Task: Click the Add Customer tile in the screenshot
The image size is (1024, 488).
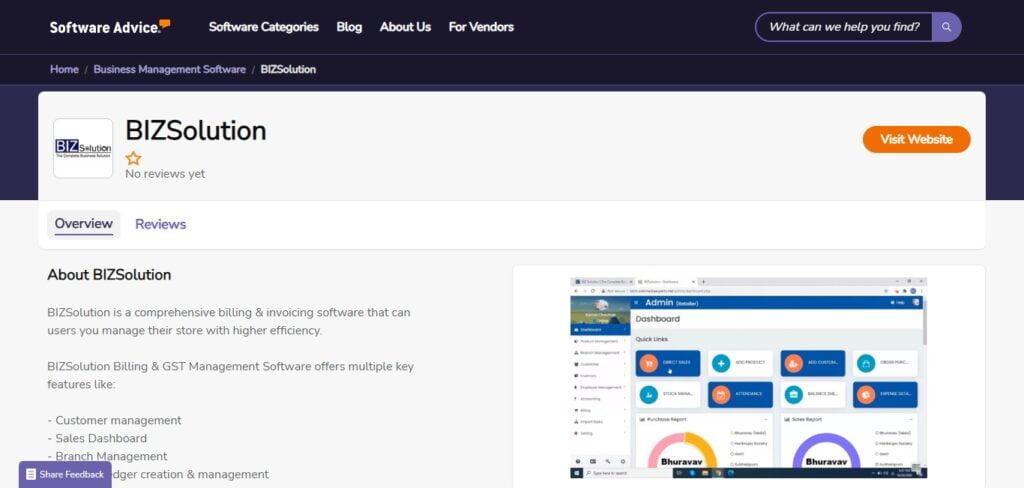Action: pos(812,363)
